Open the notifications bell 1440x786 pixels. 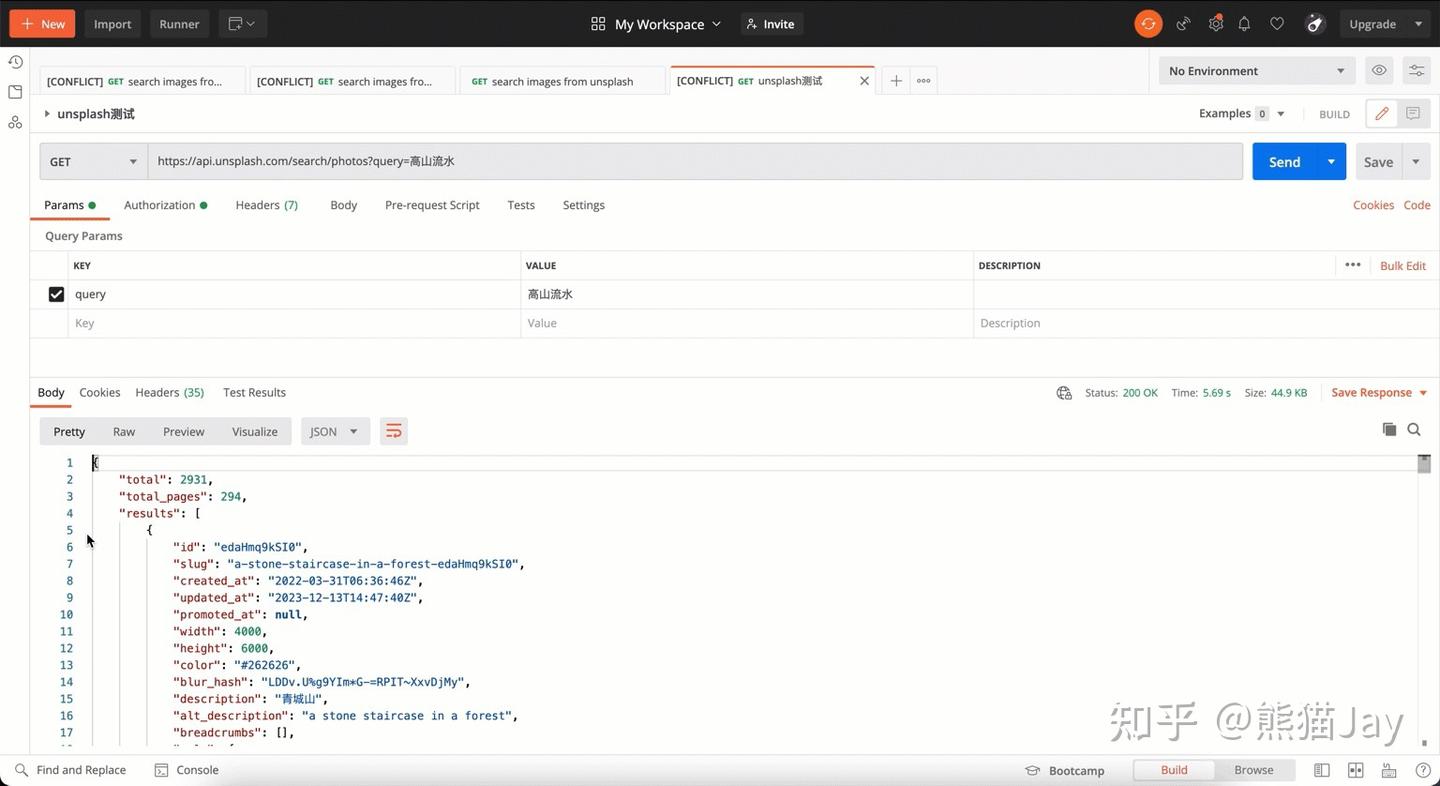[1244, 24]
